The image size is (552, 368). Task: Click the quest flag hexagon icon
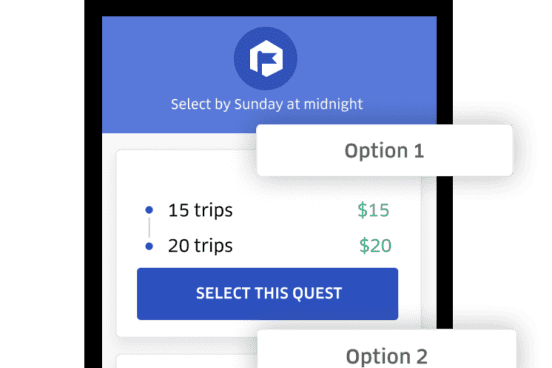point(266,58)
